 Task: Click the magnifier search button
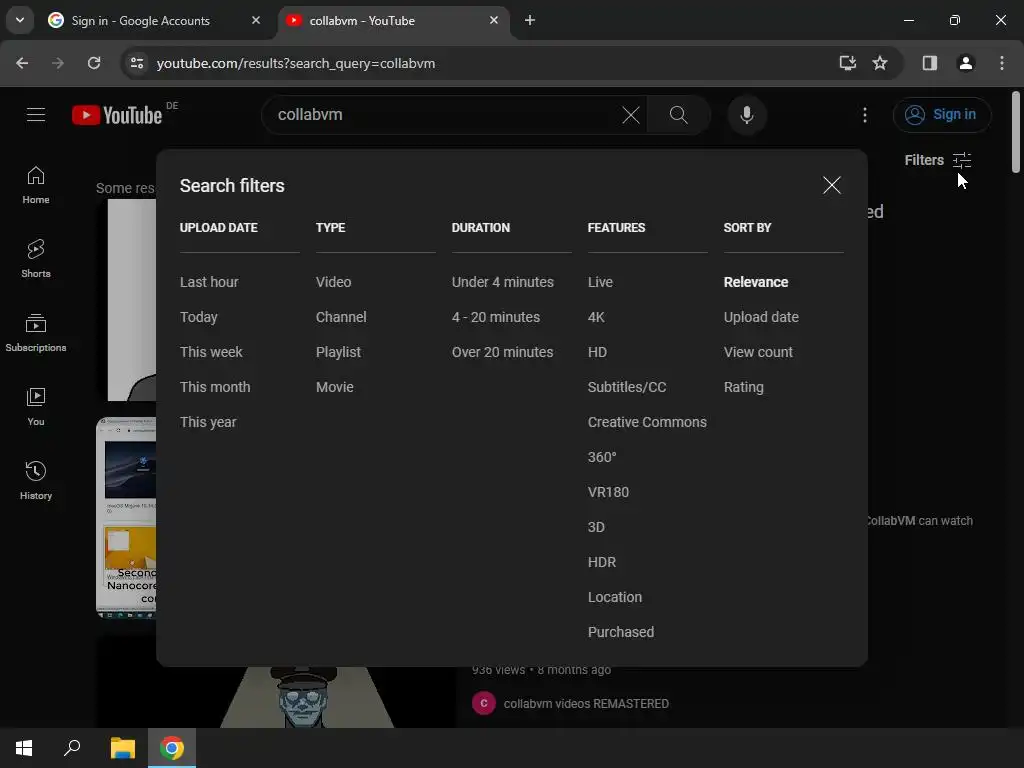point(679,115)
